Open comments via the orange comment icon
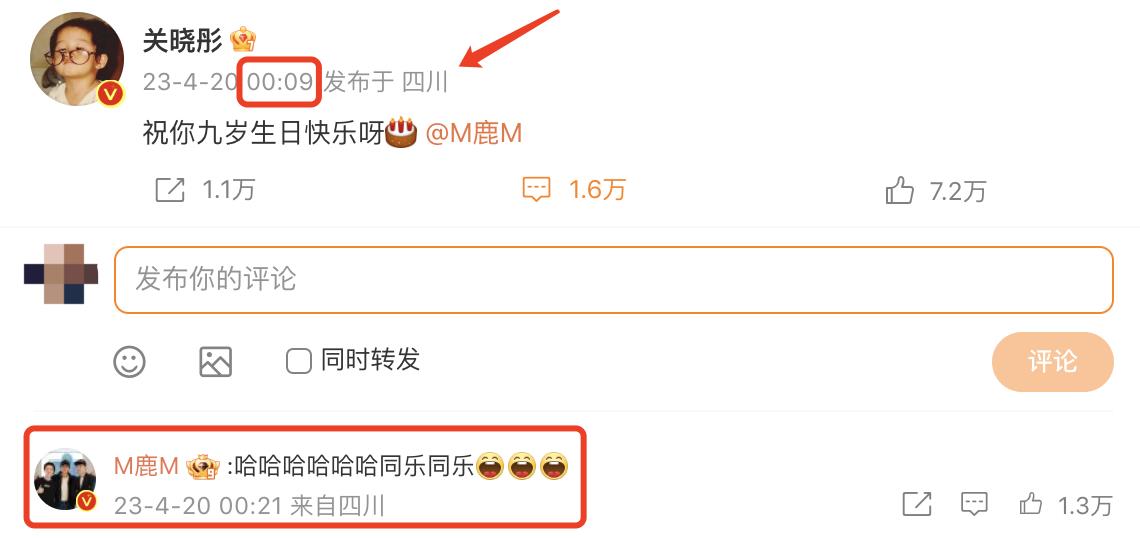This screenshot has height=538, width=1140. click(x=537, y=190)
